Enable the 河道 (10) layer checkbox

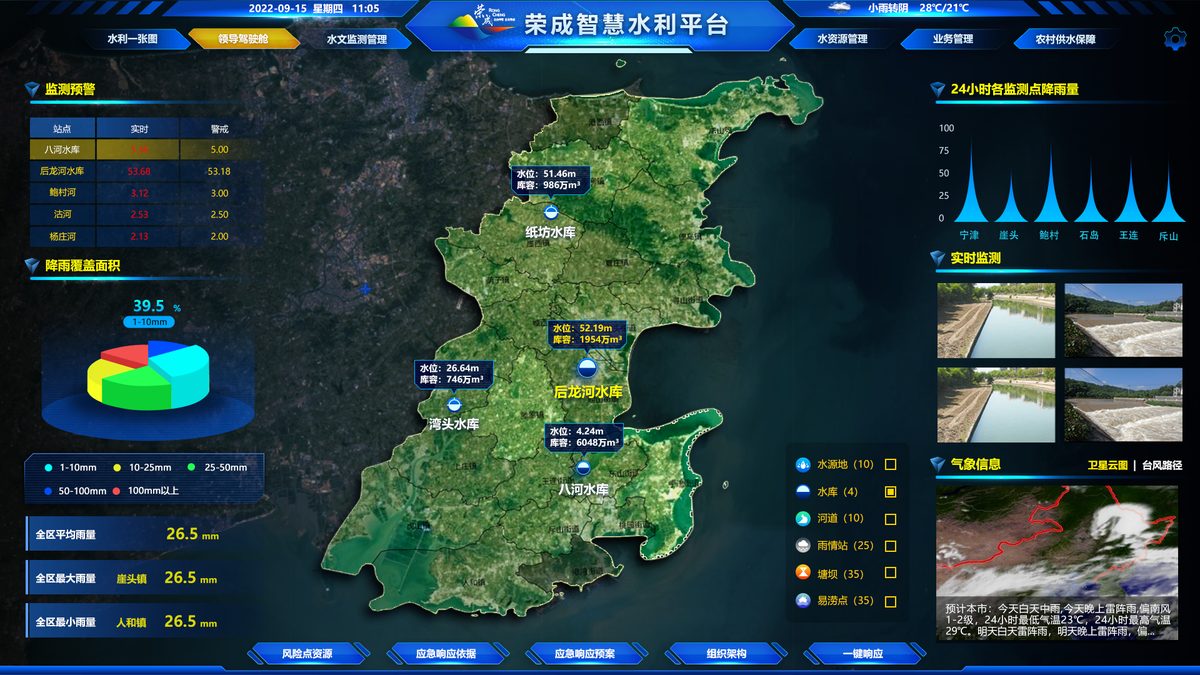click(891, 519)
